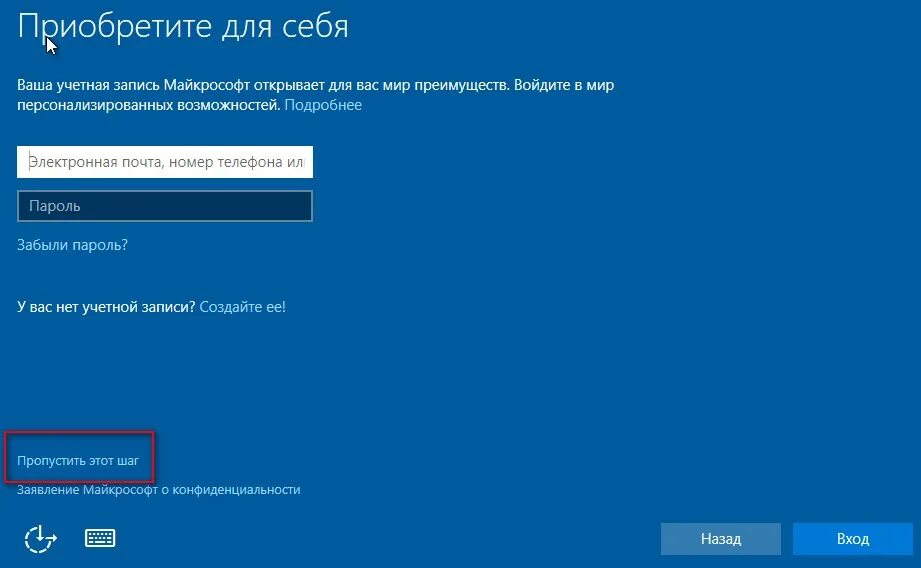
Task: Click the email or phone number field
Action: tap(164, 162)
